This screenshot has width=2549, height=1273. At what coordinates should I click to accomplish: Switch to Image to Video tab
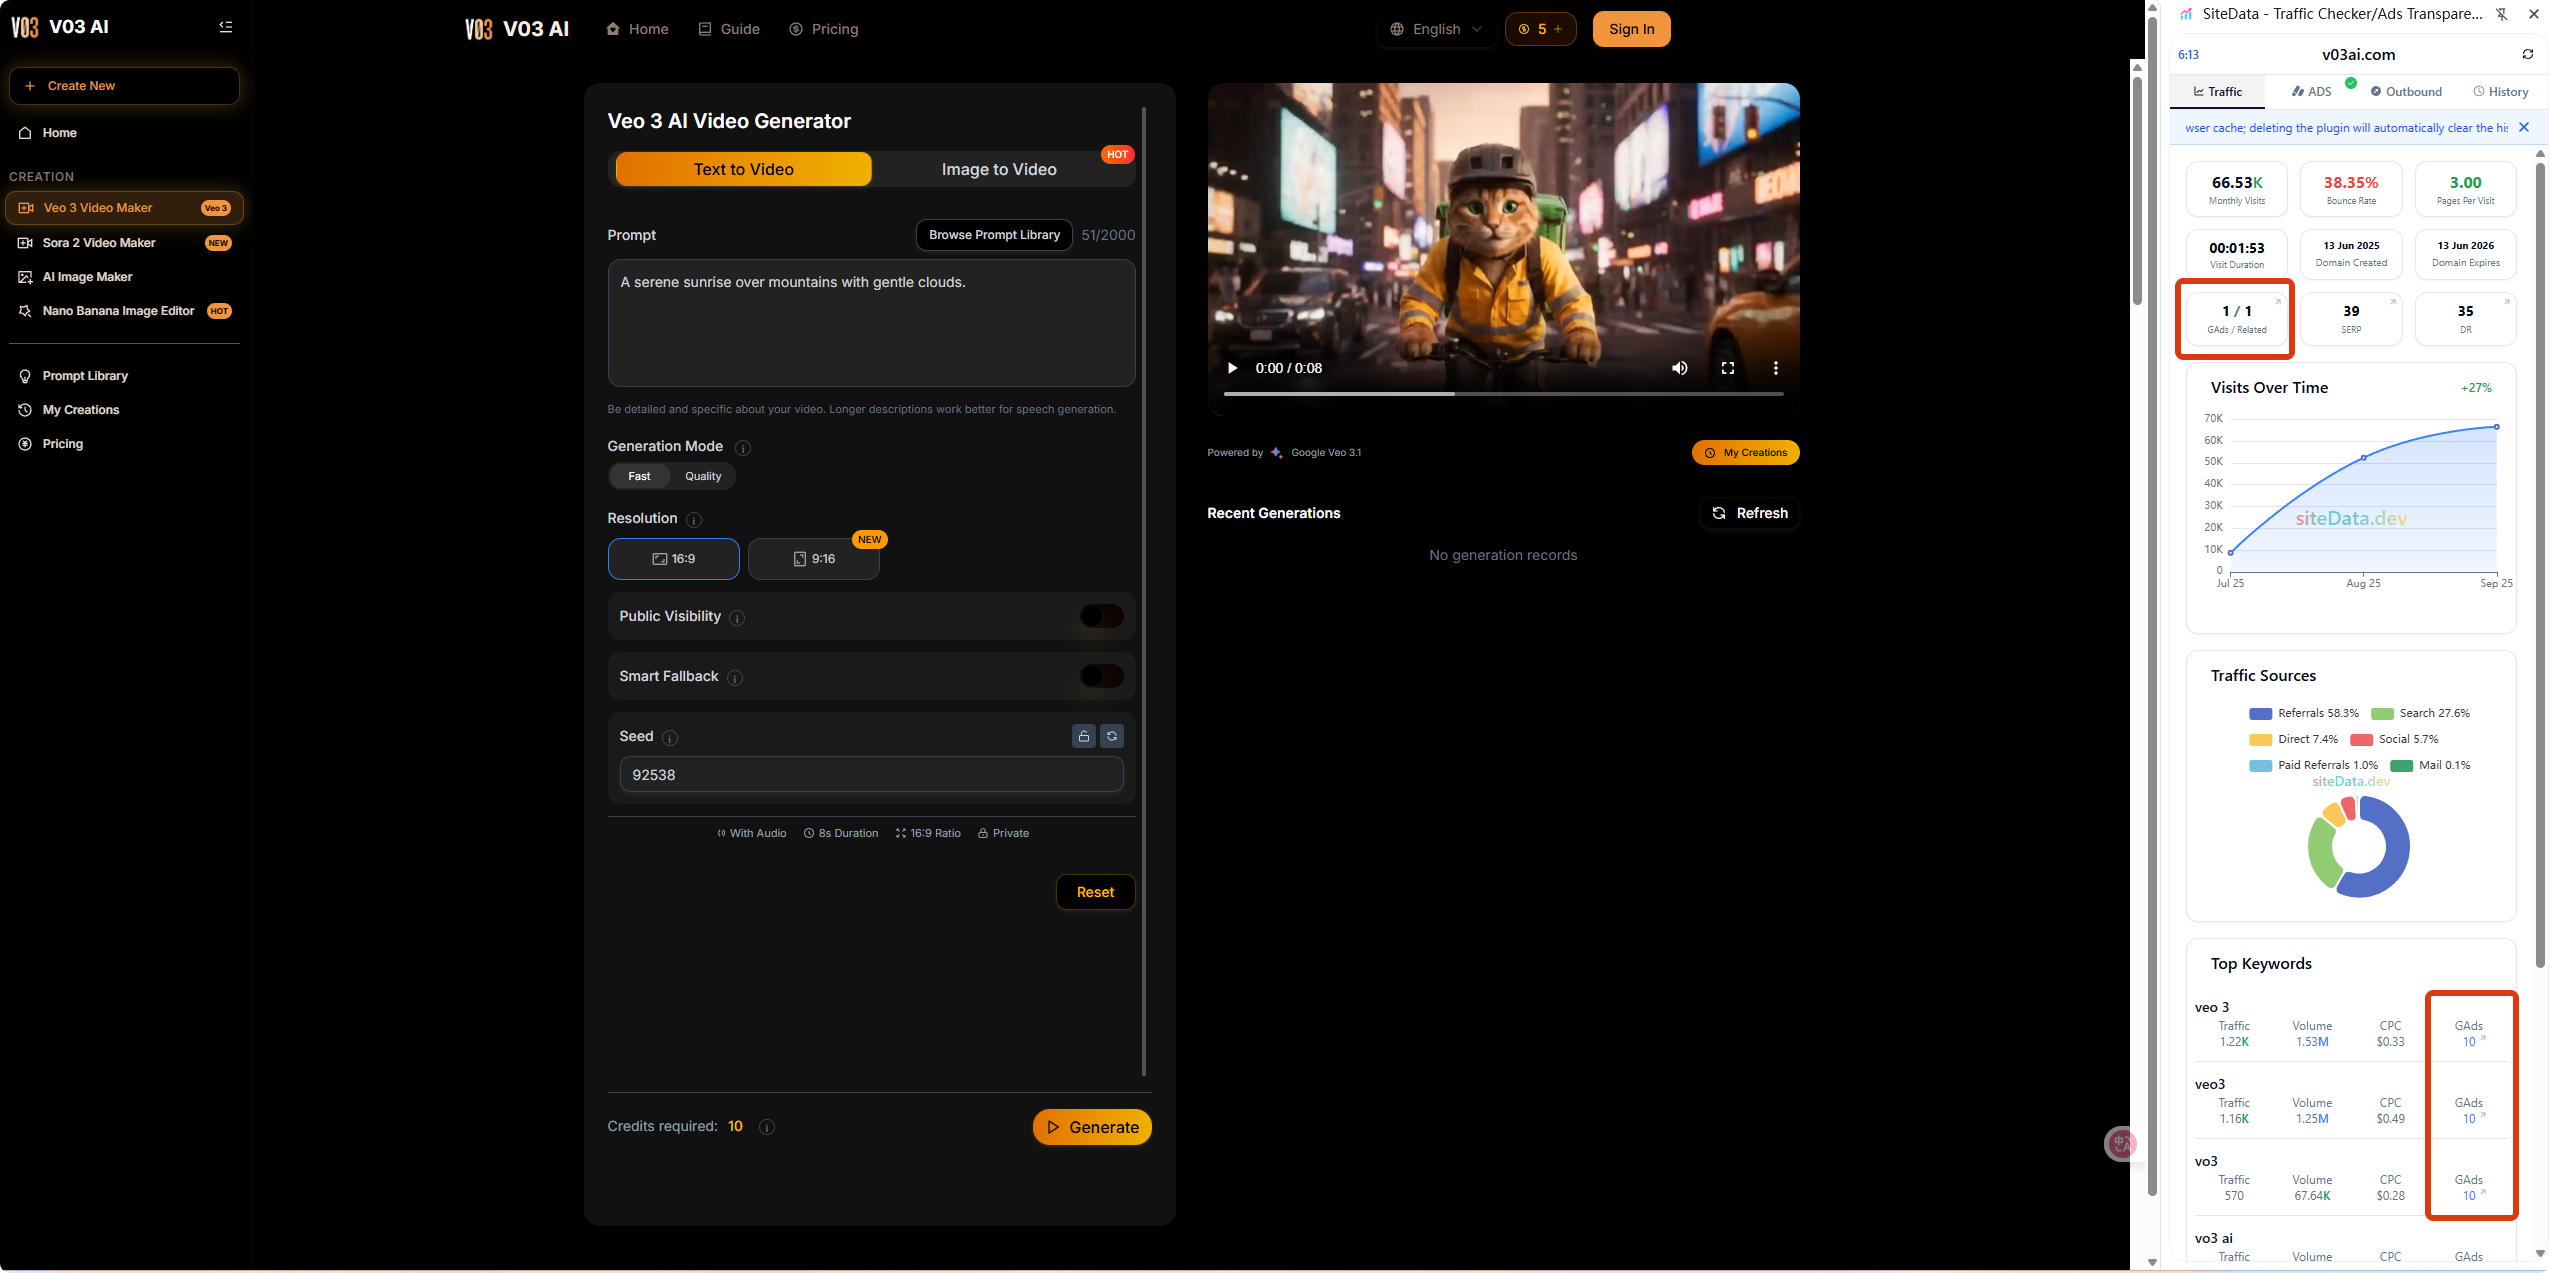(x=999, y=169)
